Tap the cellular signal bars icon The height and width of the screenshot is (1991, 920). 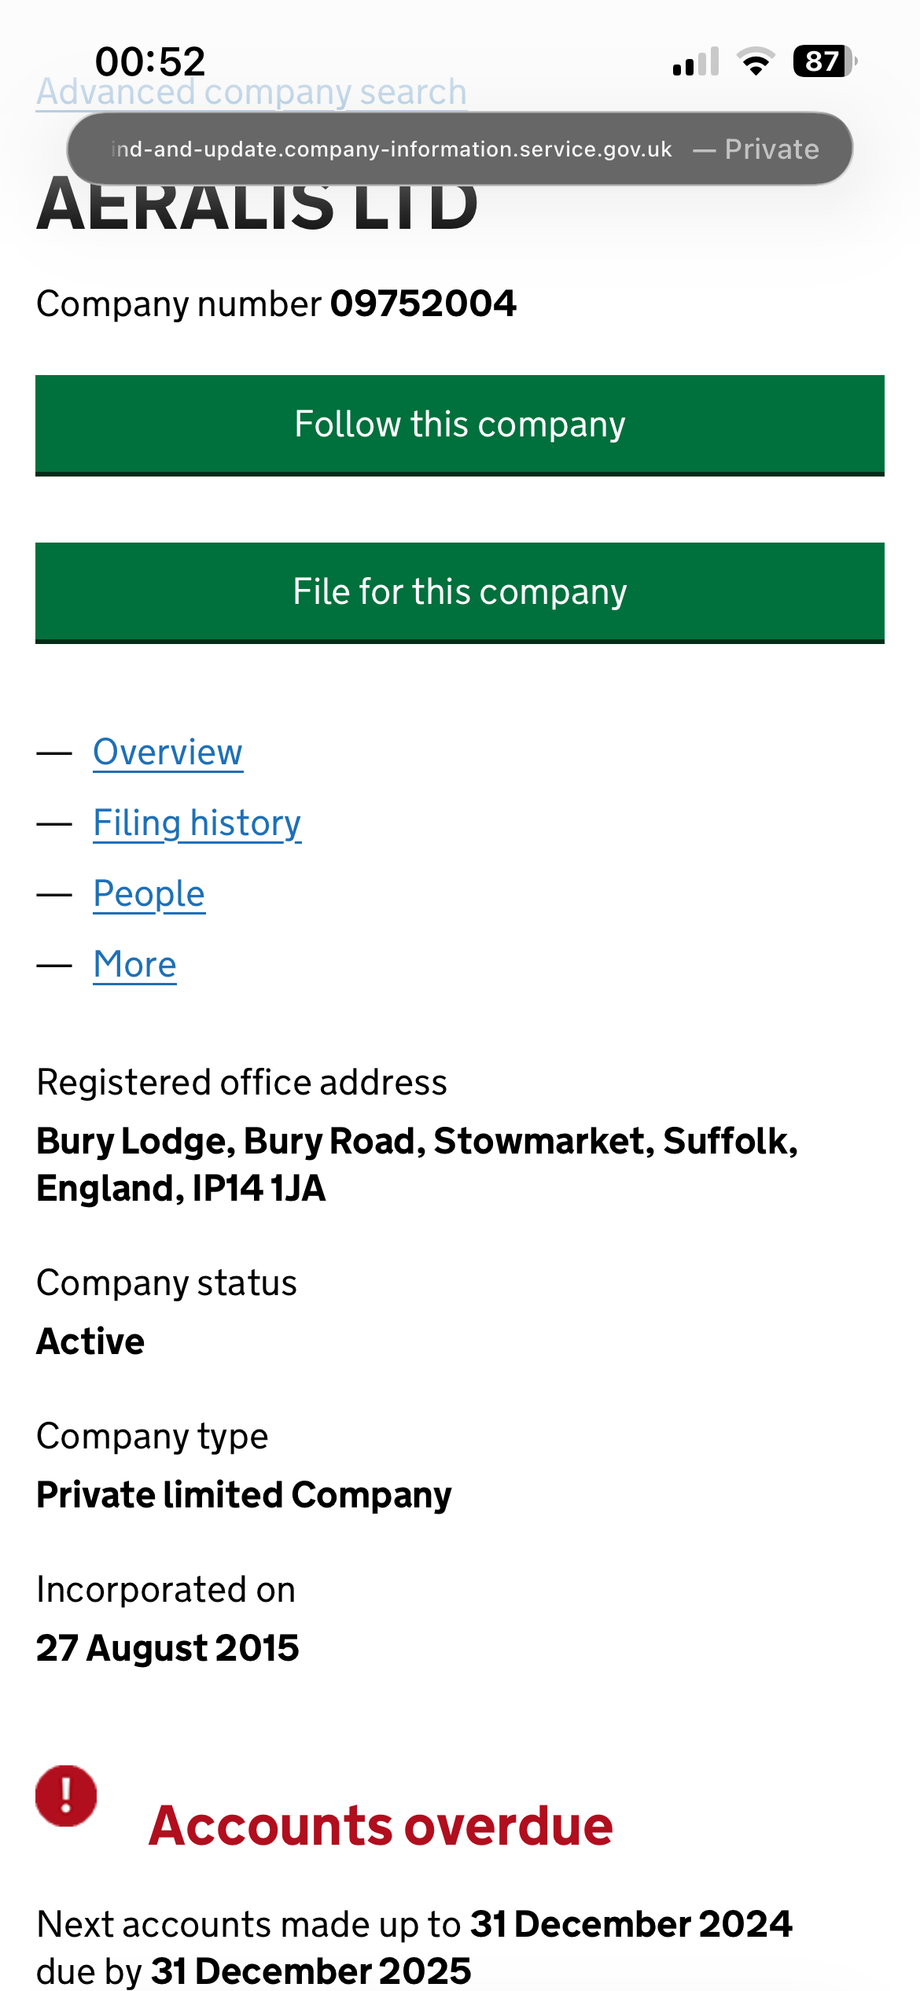695,63
